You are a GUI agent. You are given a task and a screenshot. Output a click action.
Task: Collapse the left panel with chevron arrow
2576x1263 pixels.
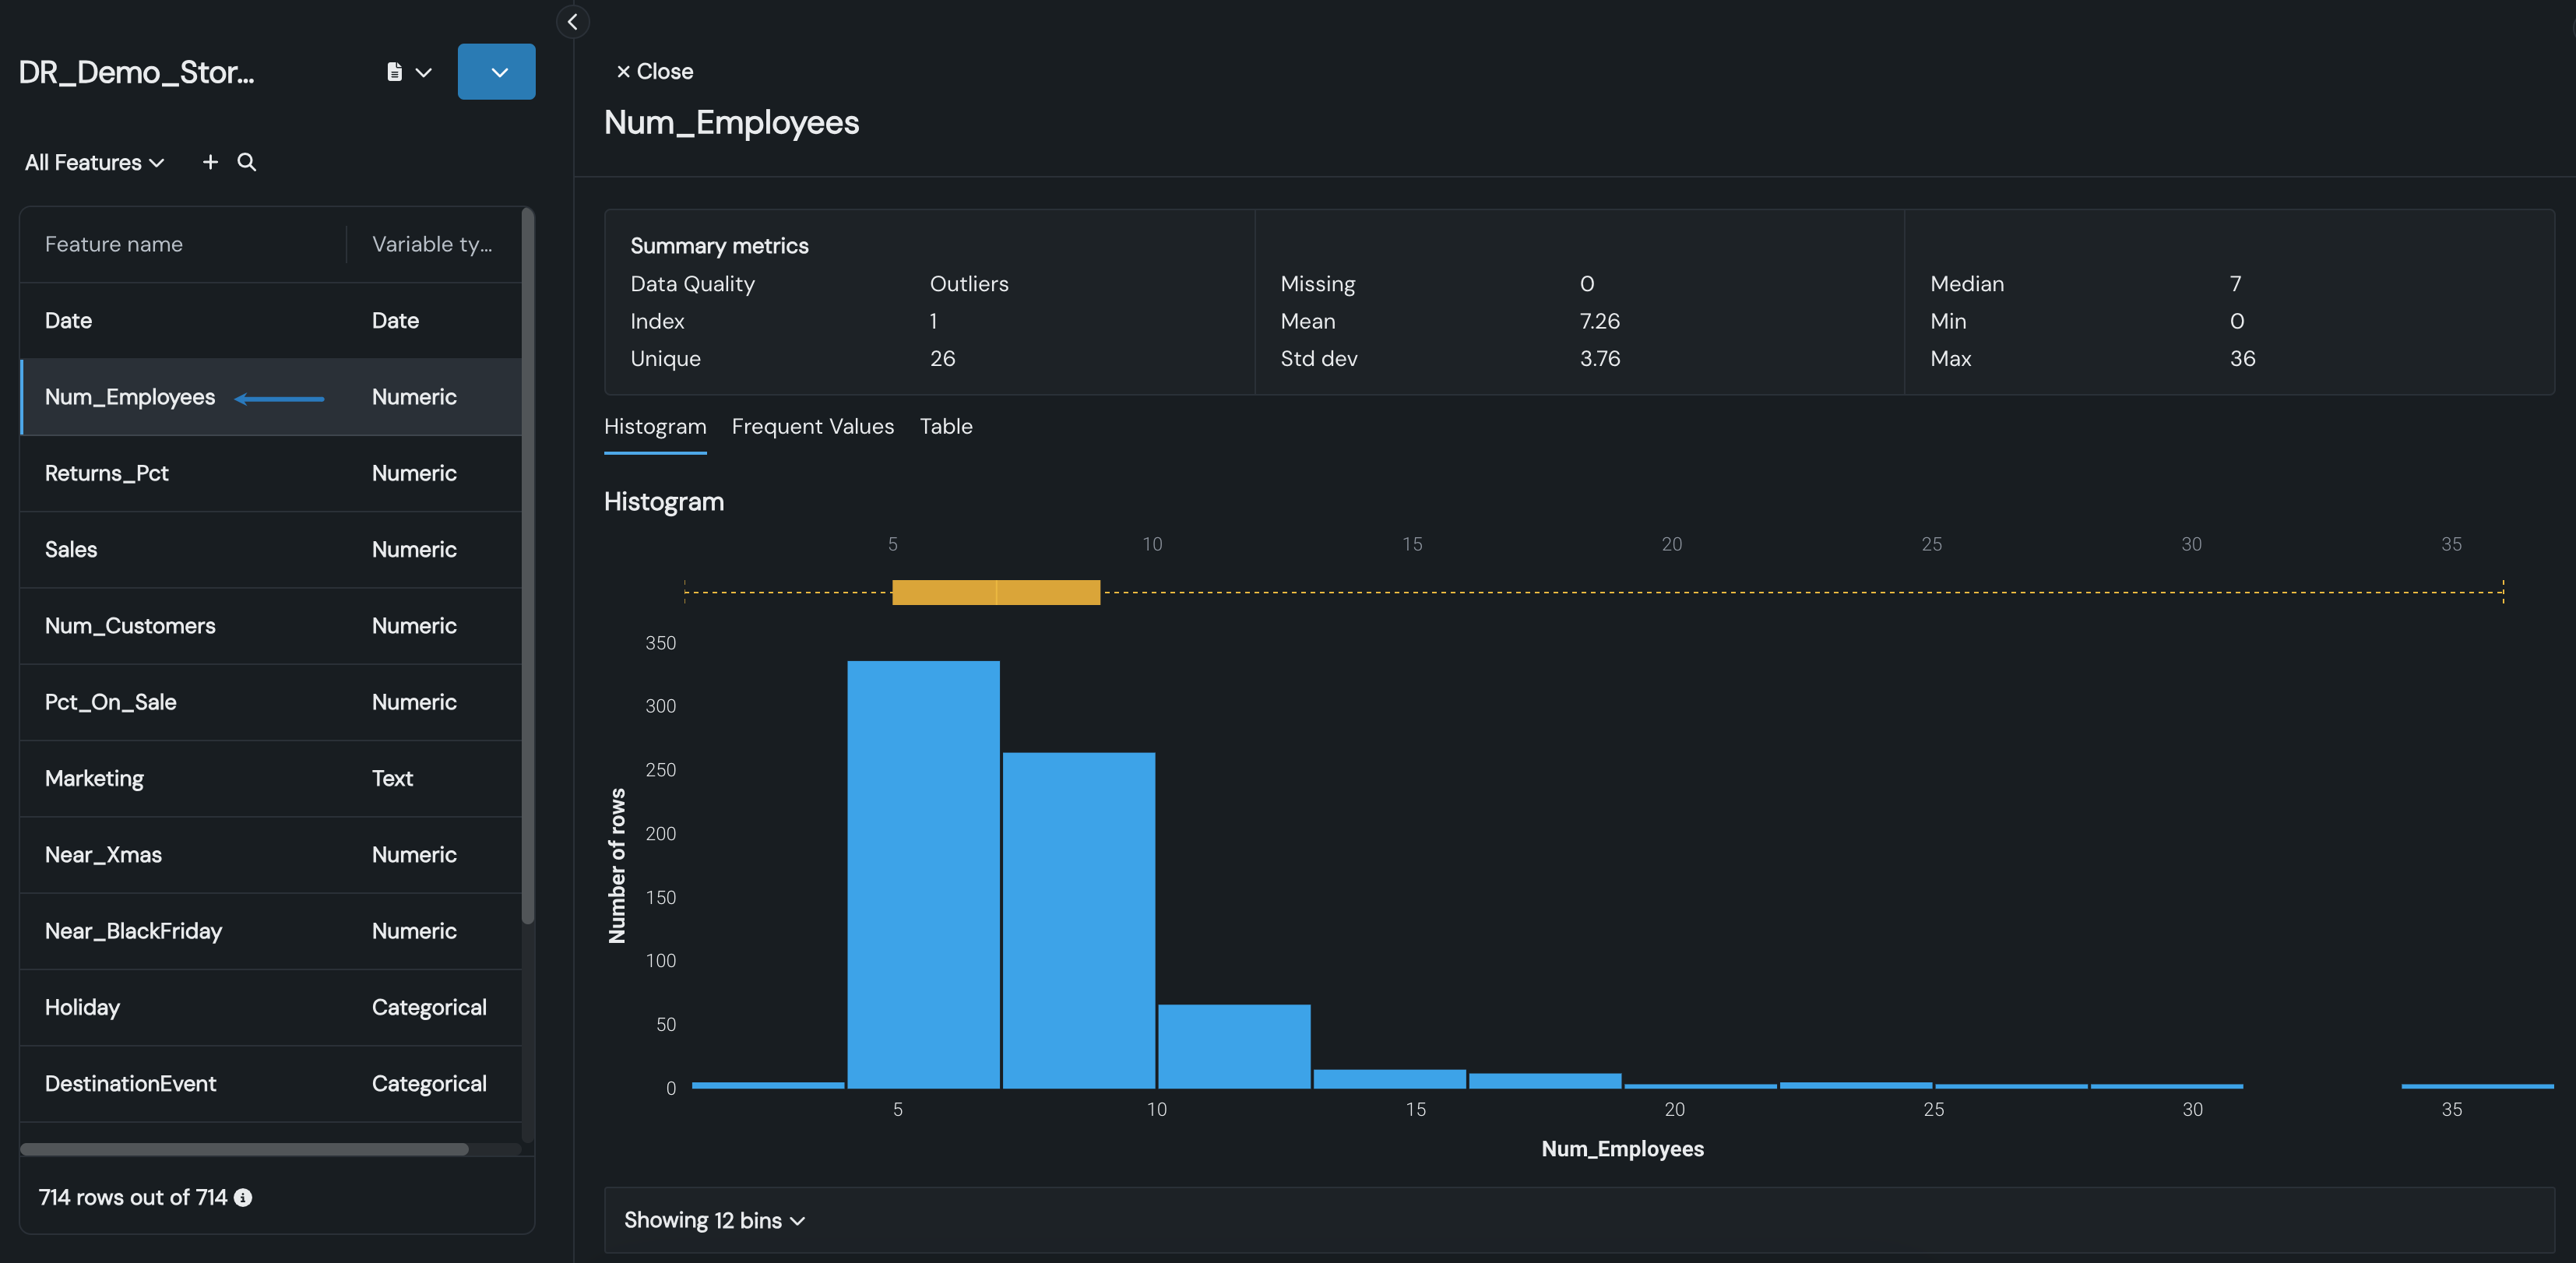click(572, 22)
